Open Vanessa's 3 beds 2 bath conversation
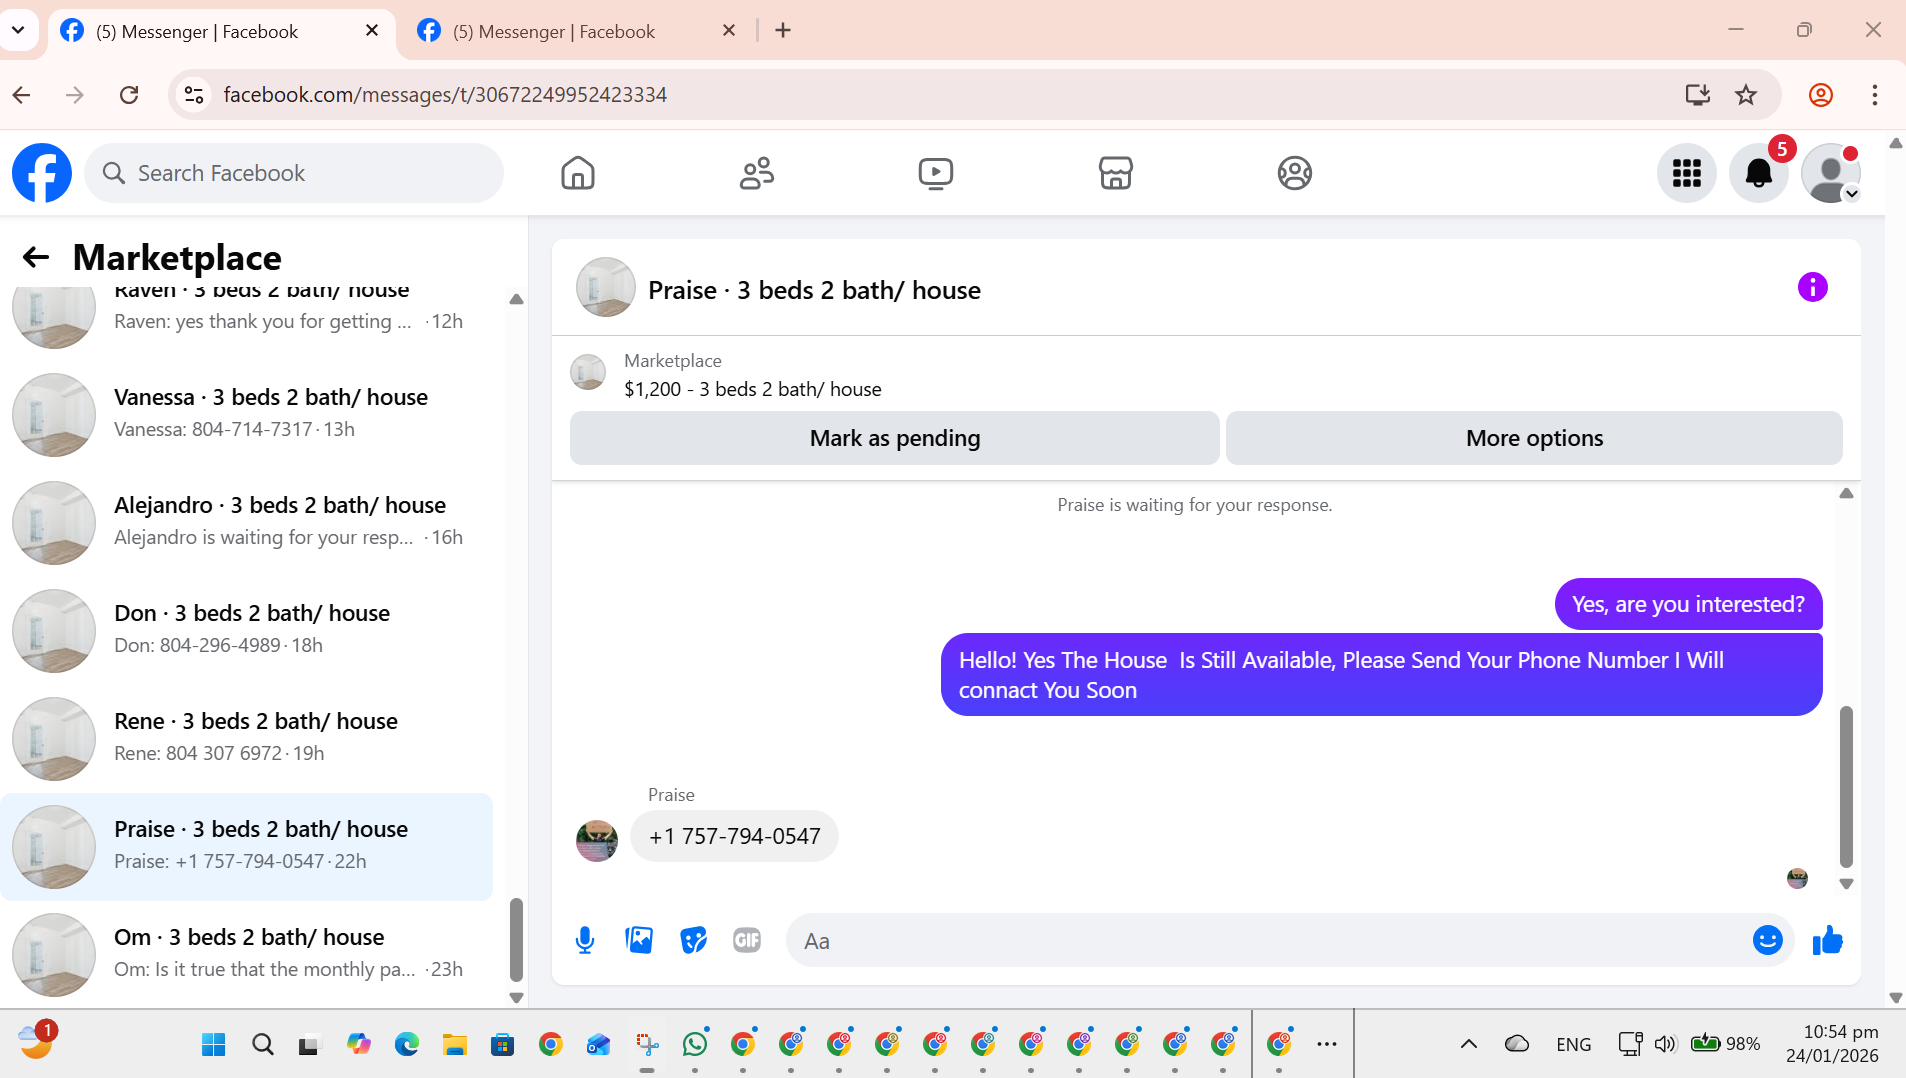Image resolution: width=1906 pixels, height=1078 pixels. [x=247, y=414]
